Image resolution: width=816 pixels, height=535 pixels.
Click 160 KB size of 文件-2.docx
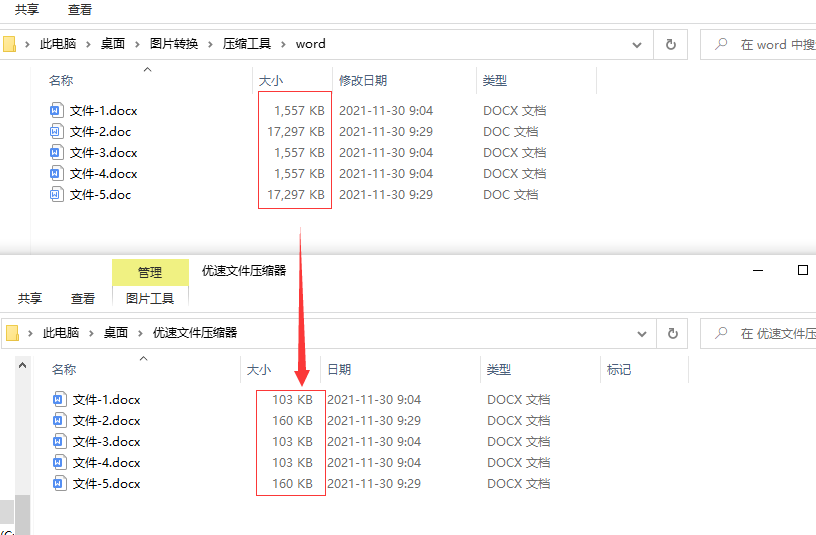pos(292,421)
